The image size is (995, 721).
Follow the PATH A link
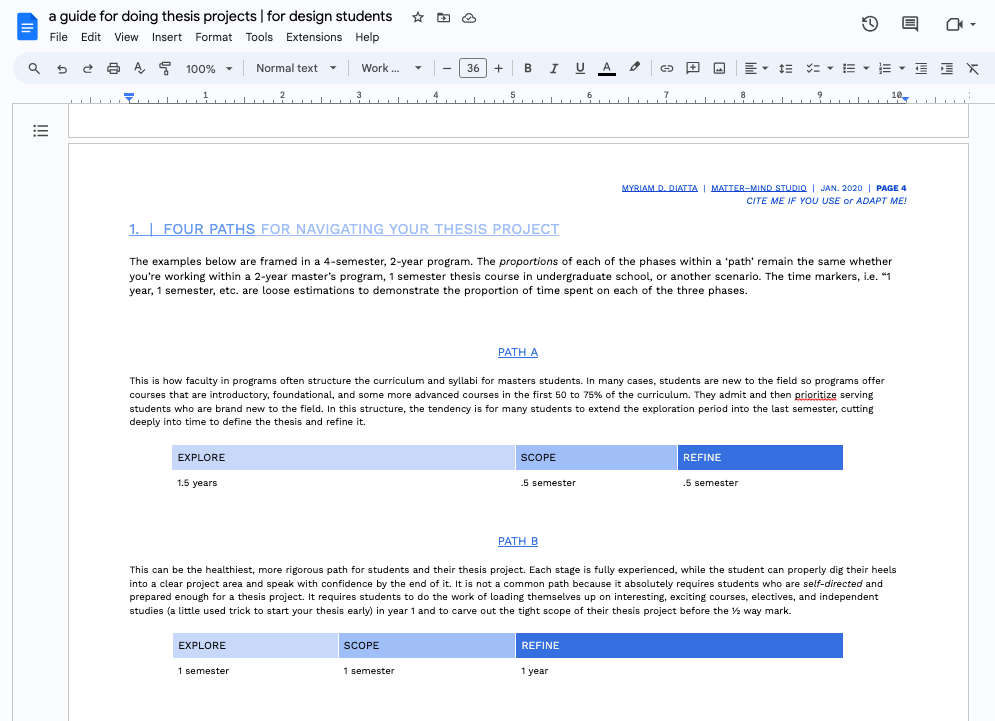518,352
